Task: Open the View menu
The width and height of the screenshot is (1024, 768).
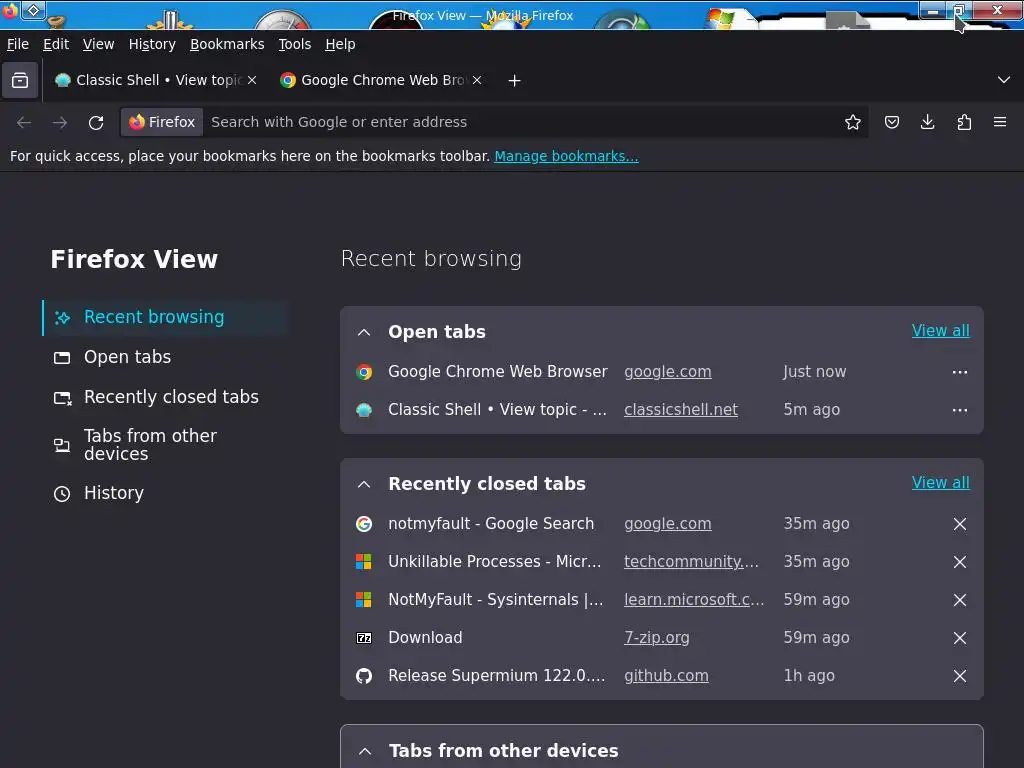Action: 99,44
